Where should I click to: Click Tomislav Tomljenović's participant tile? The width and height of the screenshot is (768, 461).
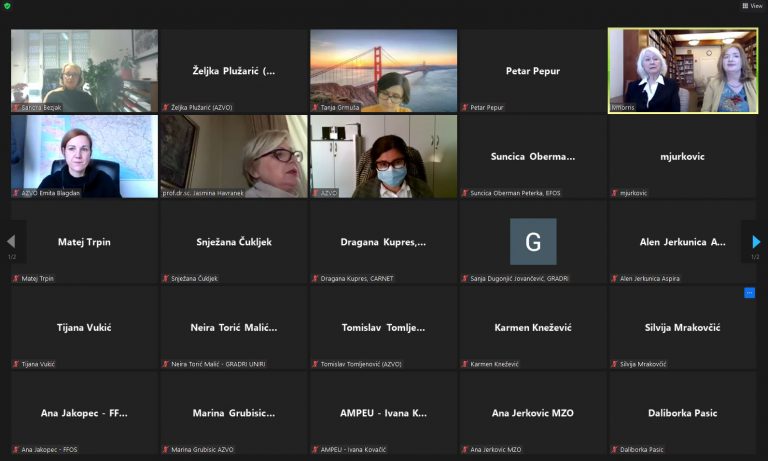(383, 327)
